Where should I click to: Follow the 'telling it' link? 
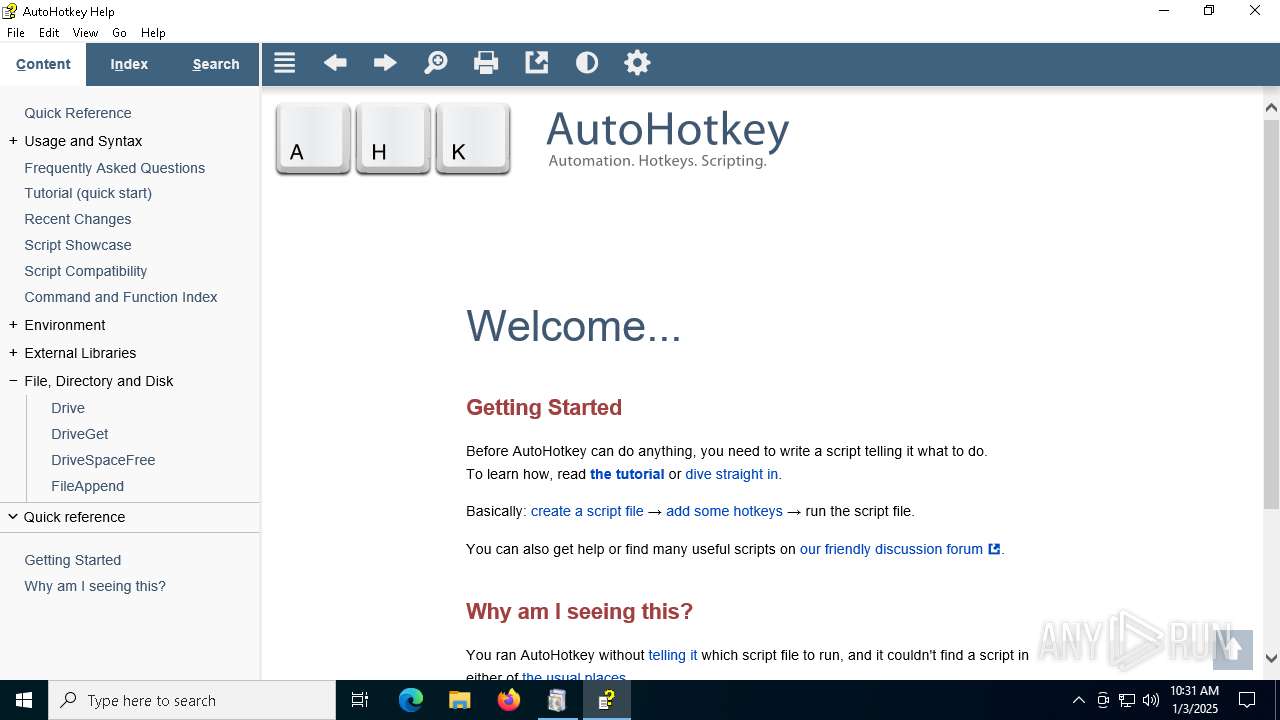pos(673,655)
